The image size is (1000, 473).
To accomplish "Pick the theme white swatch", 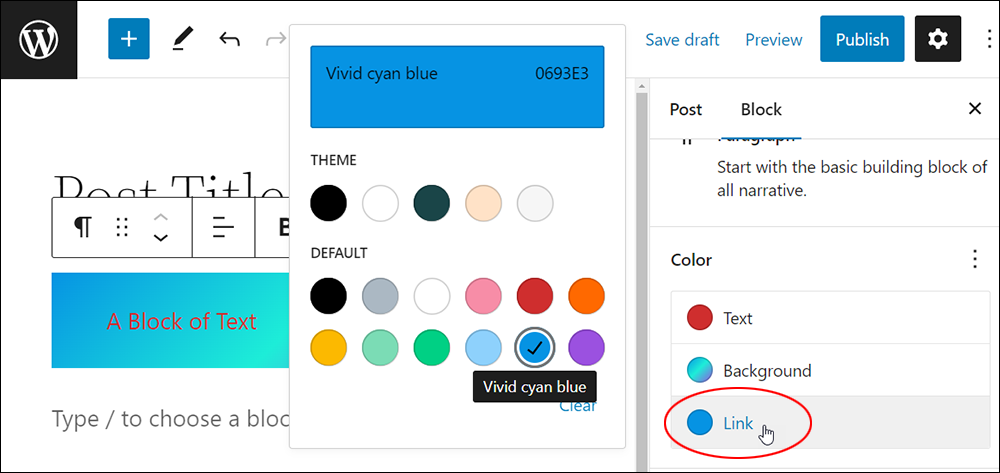I will (x=380, y=203).
